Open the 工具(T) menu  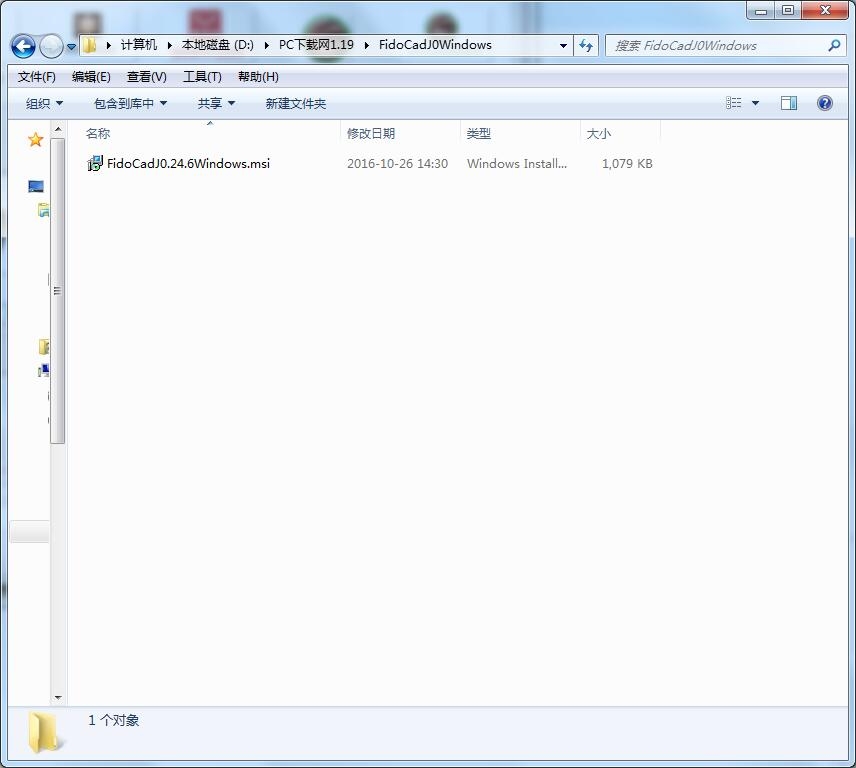(202, 77)
